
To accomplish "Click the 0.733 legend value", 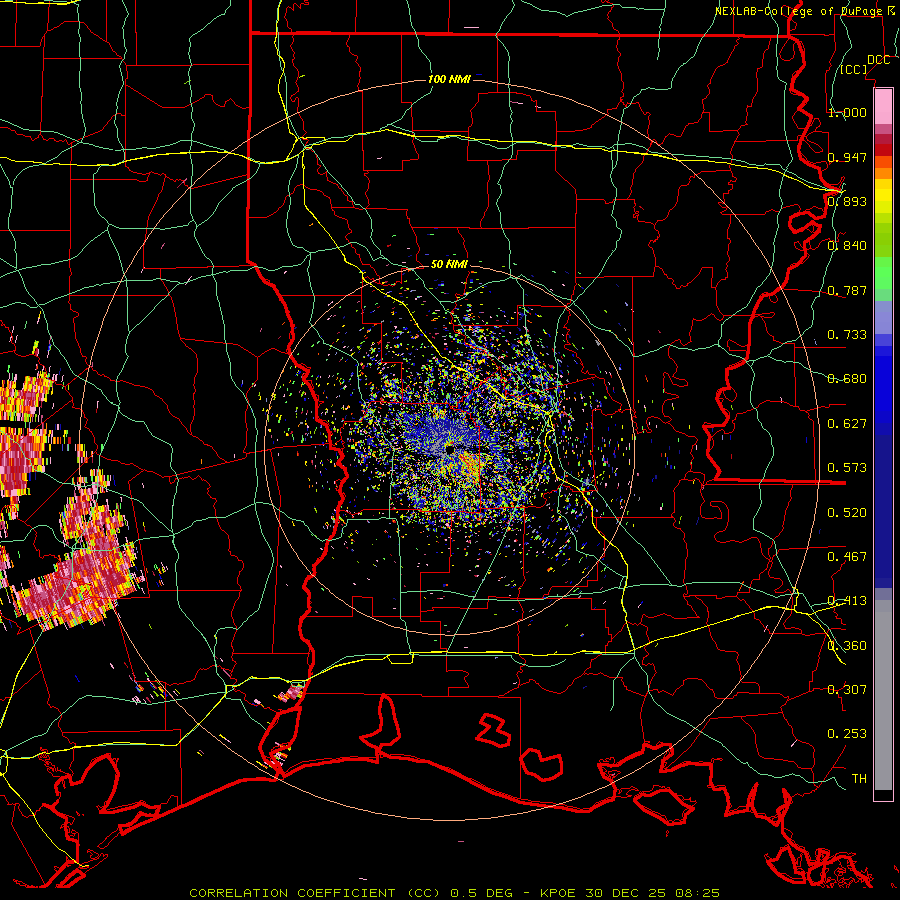I will [847, 335].
